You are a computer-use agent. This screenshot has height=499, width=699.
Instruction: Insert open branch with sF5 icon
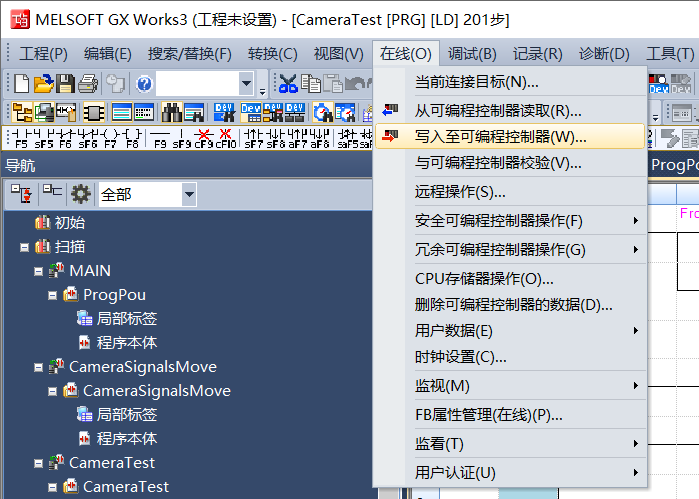(44, 139)
